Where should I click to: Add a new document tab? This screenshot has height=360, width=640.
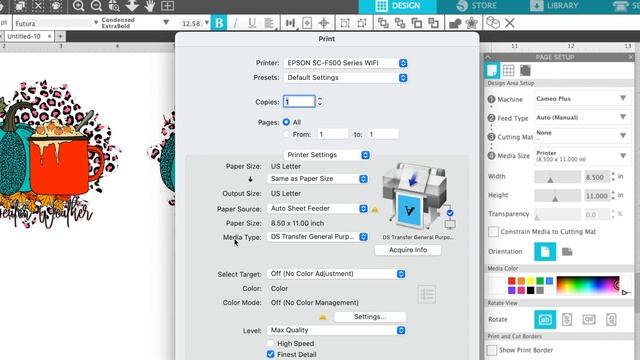tap(60, 36)
